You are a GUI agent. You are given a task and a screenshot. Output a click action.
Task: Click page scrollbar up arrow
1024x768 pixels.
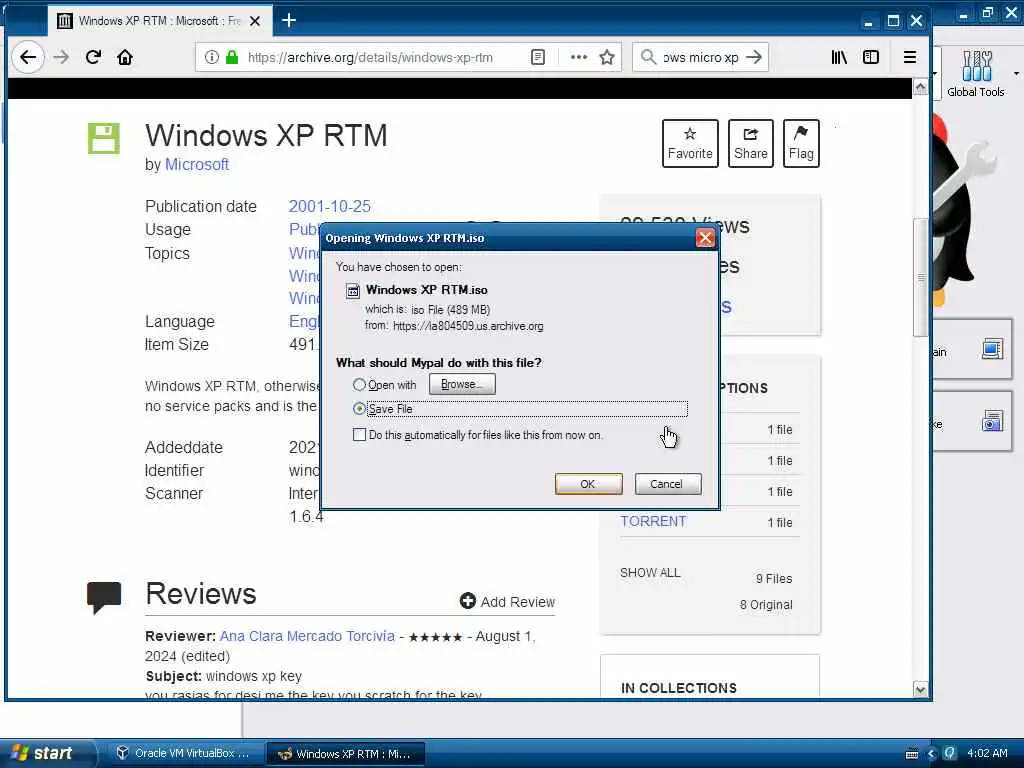[920, 87]
